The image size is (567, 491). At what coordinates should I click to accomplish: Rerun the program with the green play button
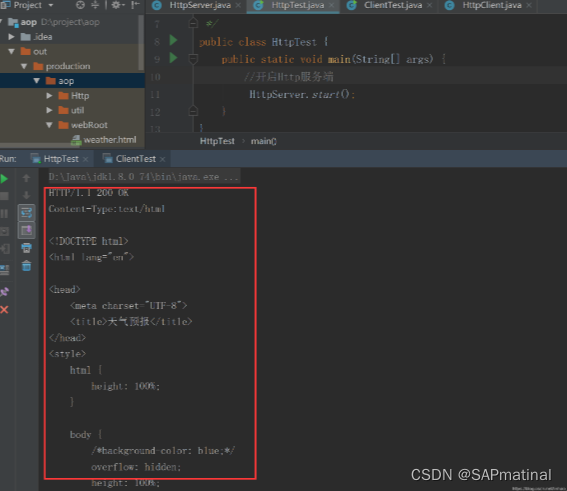(x=4, y=179)
